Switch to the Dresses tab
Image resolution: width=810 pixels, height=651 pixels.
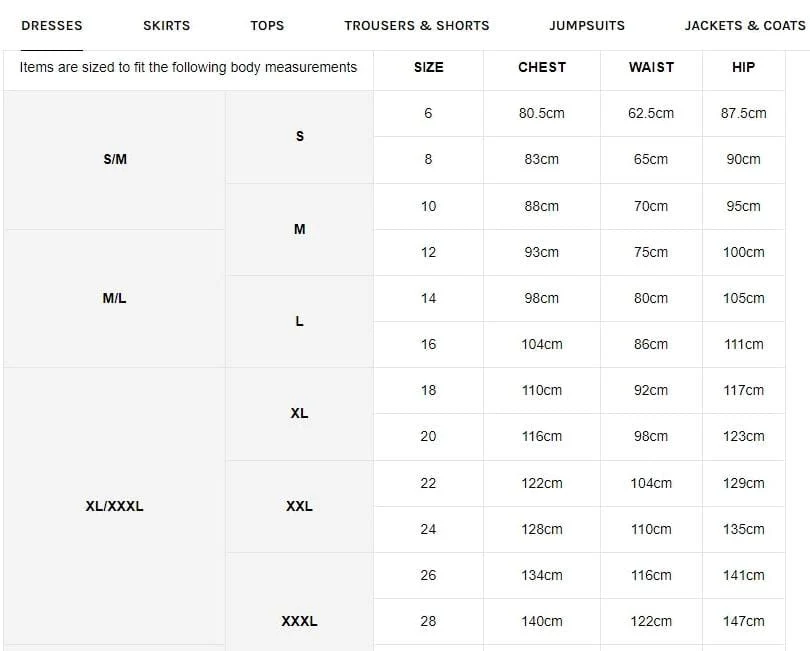click(x=52, y=25)
